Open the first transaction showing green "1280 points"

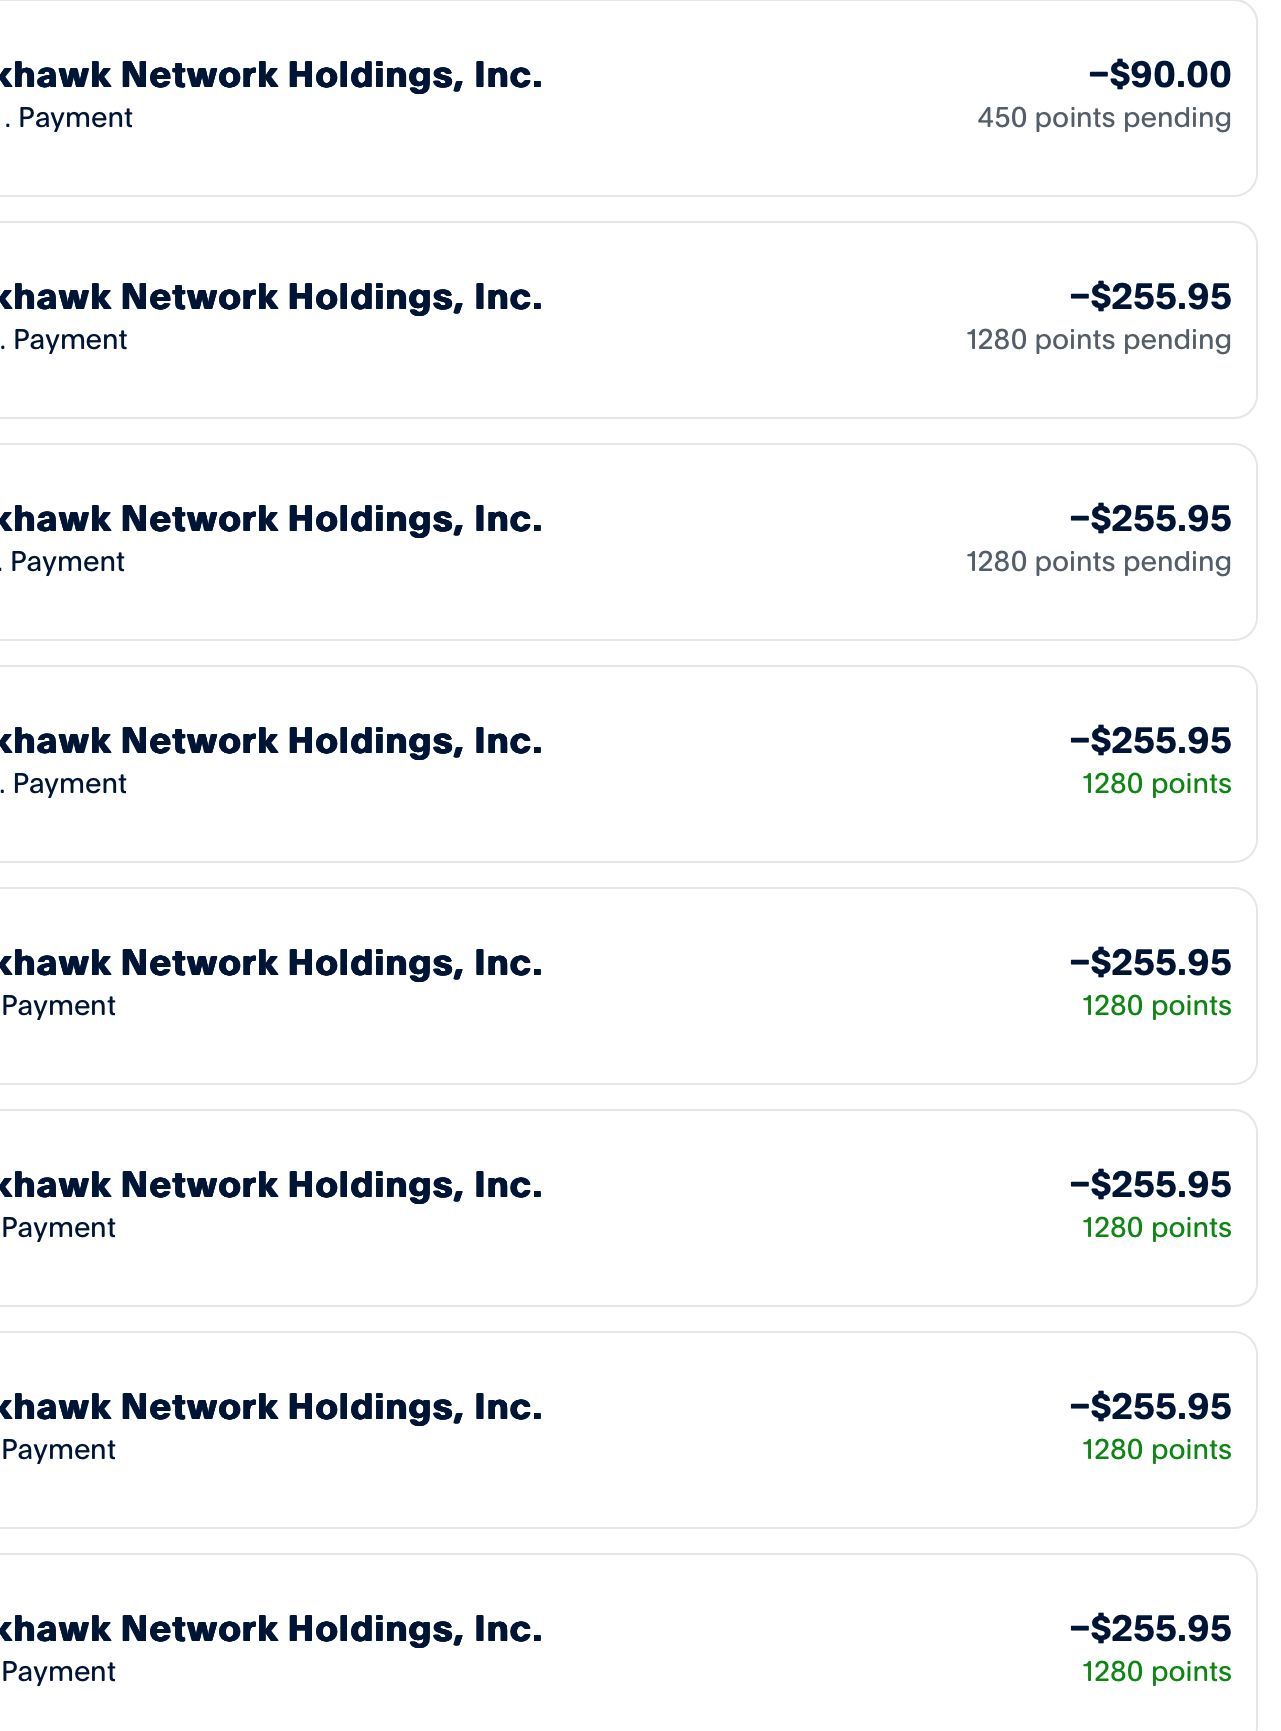[x=628, y=764]
